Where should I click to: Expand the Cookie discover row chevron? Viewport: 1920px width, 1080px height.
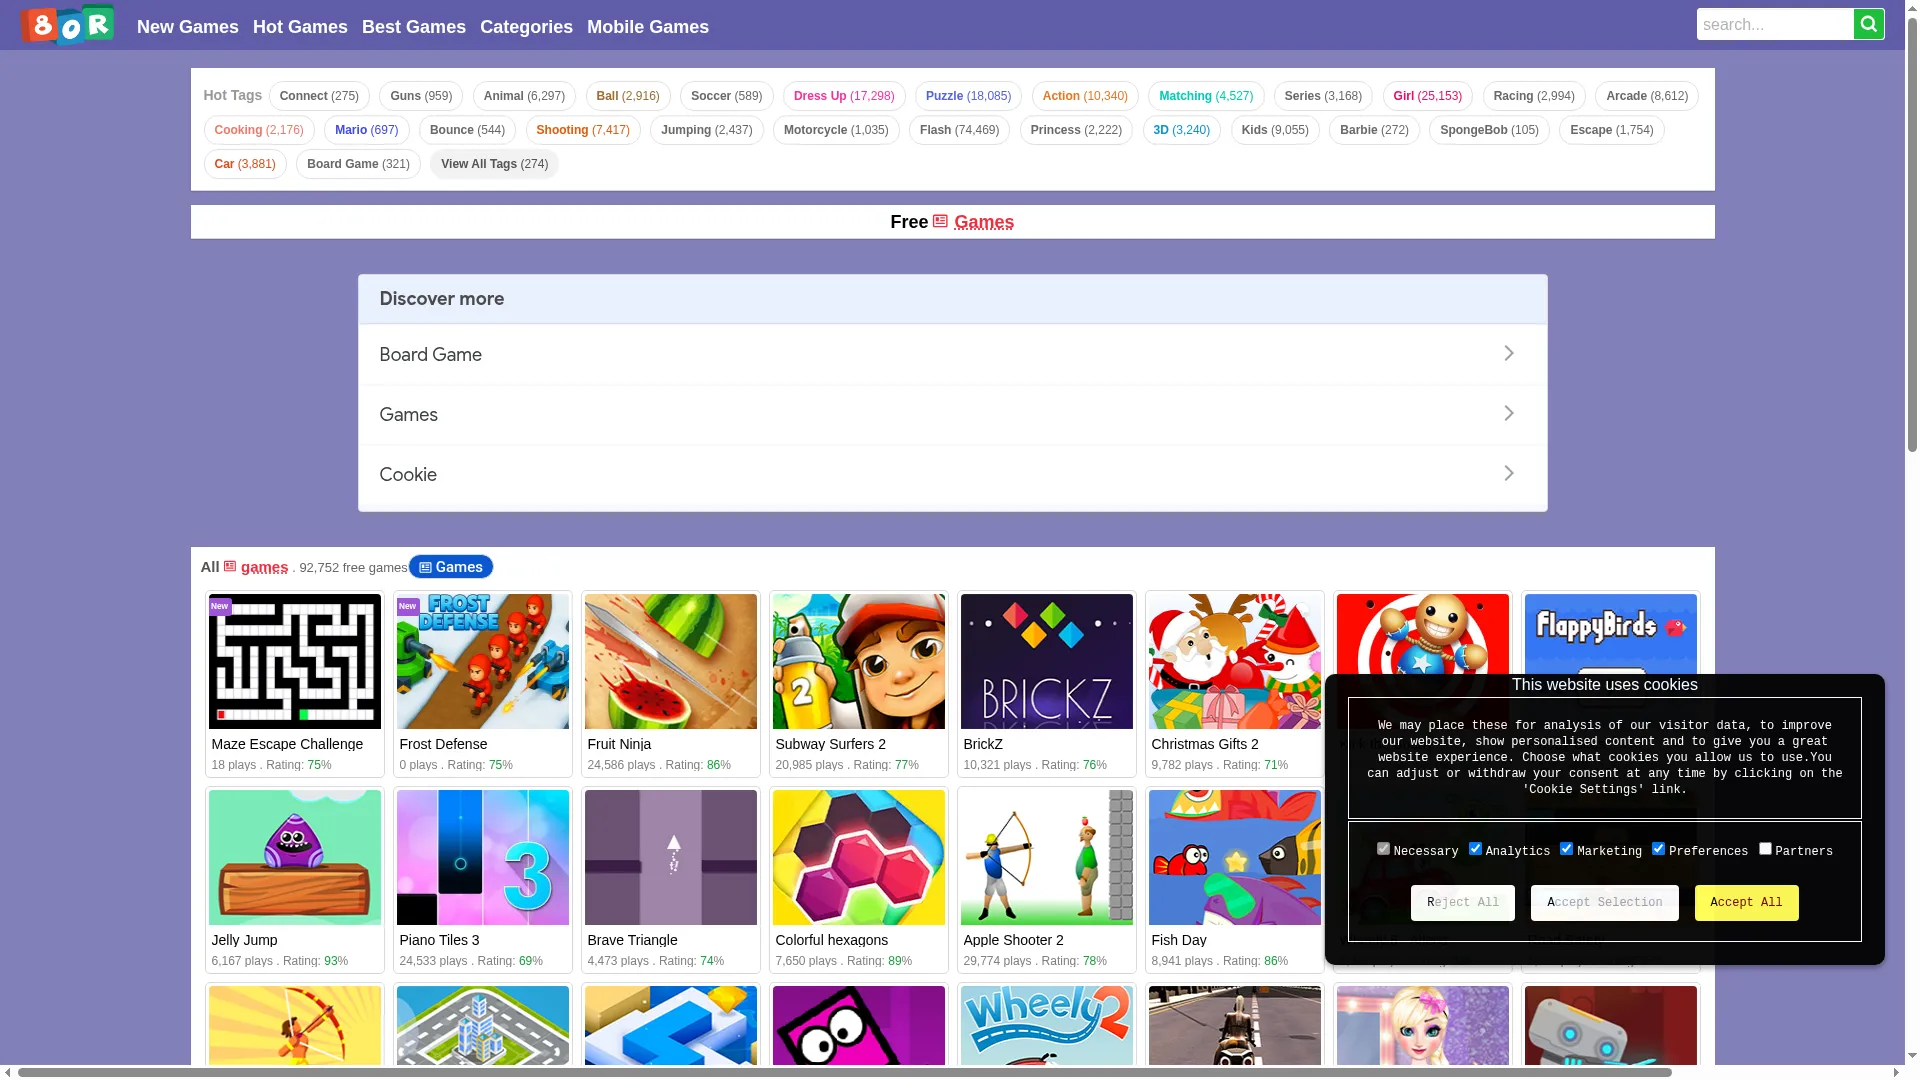point(1509,473)
